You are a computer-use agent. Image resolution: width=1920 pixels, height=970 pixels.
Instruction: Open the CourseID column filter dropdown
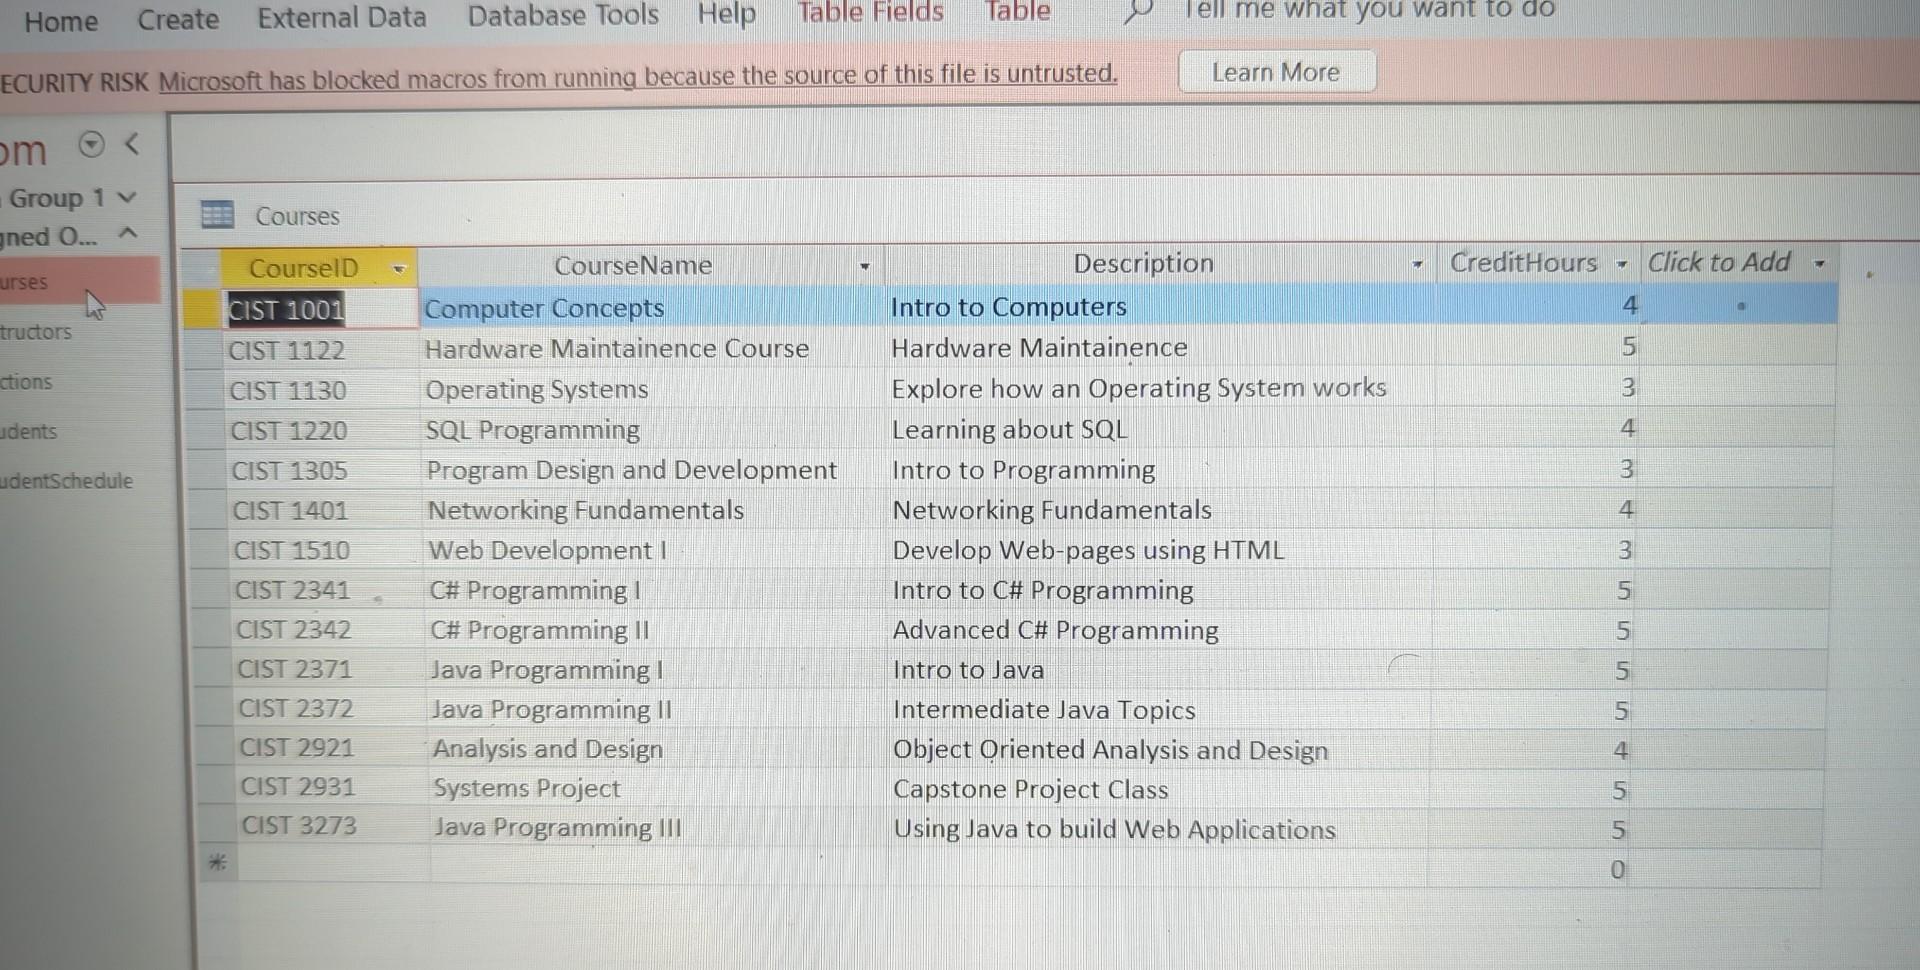pos(399,268)
